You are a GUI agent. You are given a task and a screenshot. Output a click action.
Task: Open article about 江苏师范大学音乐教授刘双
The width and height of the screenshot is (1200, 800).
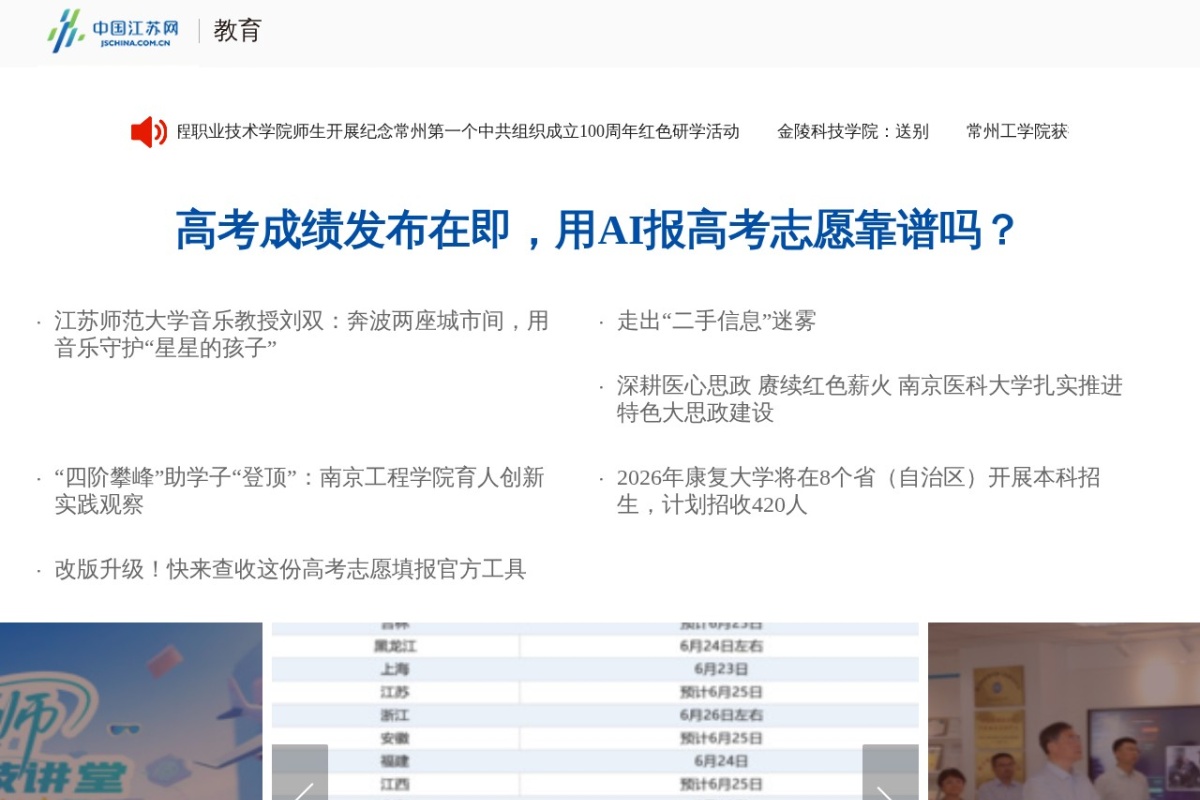coord(302,334)
